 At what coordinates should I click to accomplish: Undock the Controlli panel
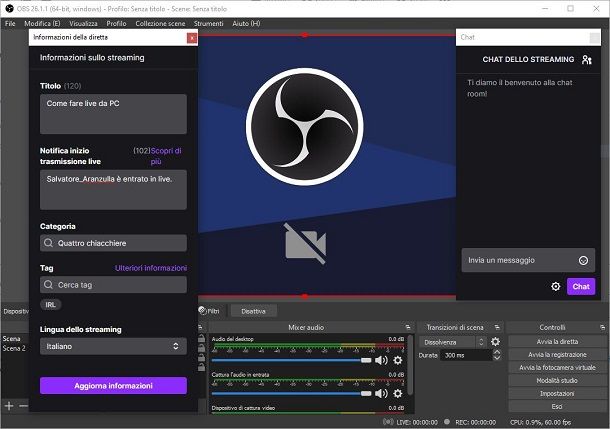(602, 327)
